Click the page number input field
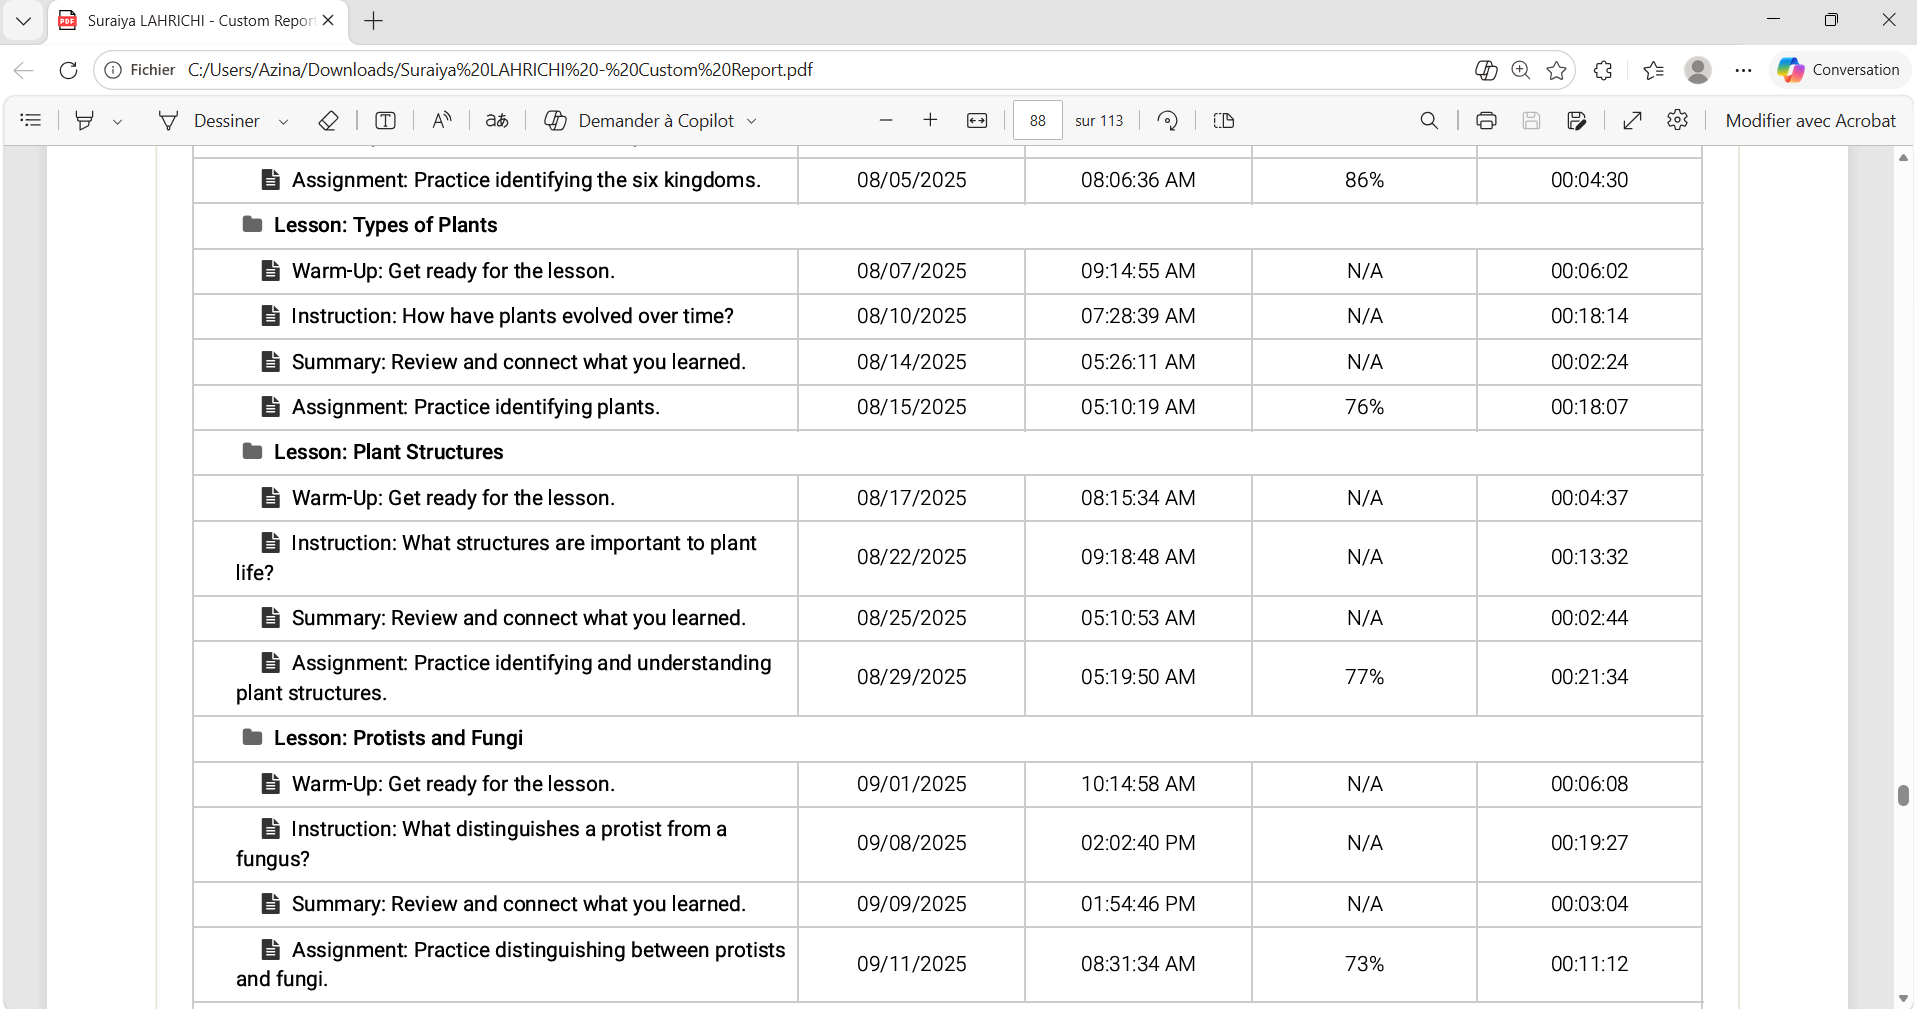This screenshot has width=1917, height=1009. coord(1037,121)
